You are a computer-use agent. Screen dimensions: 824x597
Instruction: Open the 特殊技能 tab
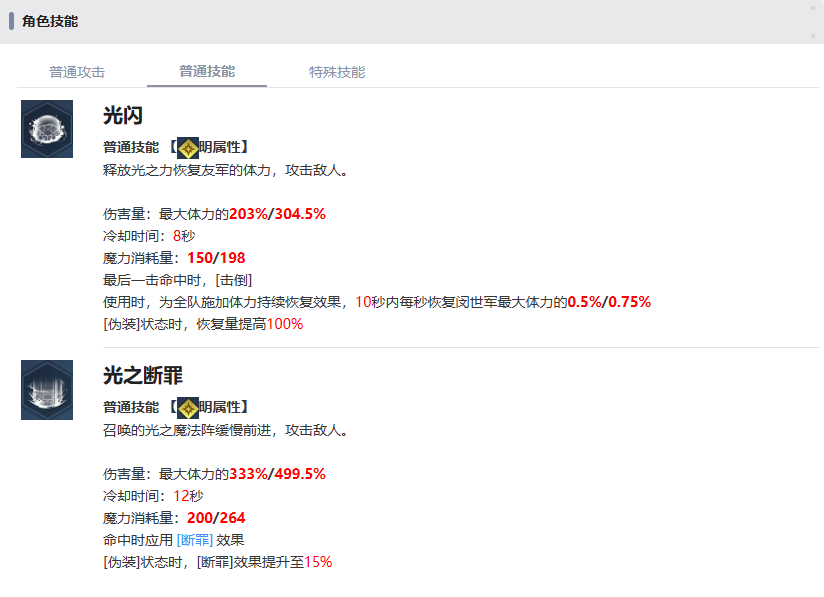click(x=337, y=72)
